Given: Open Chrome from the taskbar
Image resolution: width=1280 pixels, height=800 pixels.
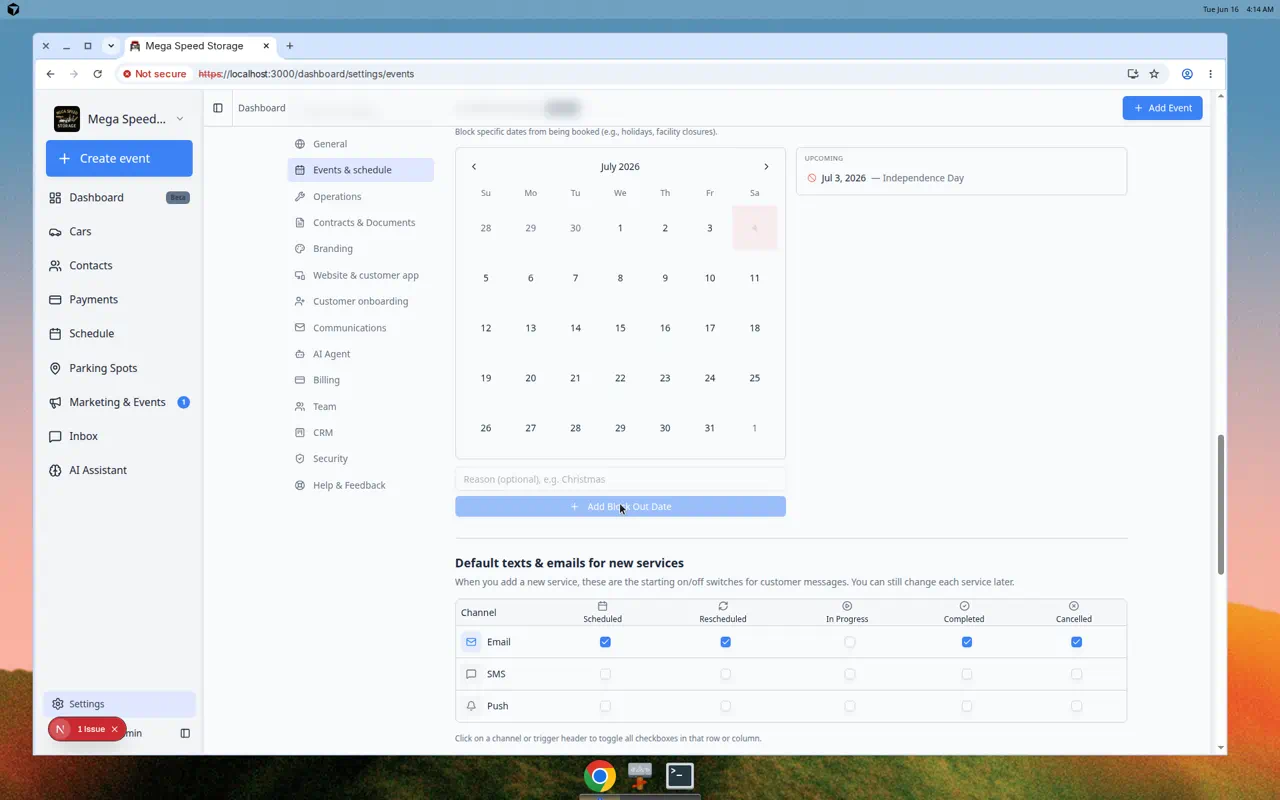Looking at the screenshot, I should [600, 776].
